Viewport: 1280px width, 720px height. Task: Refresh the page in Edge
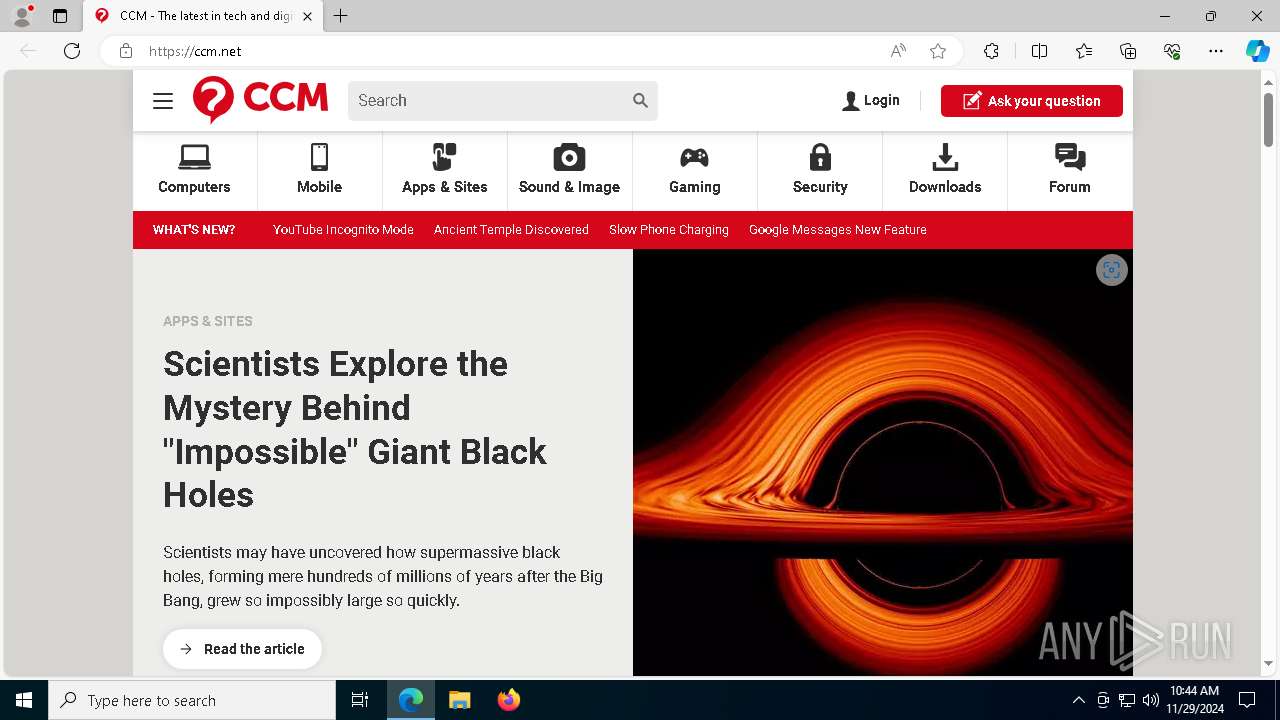tap(72, 51)
